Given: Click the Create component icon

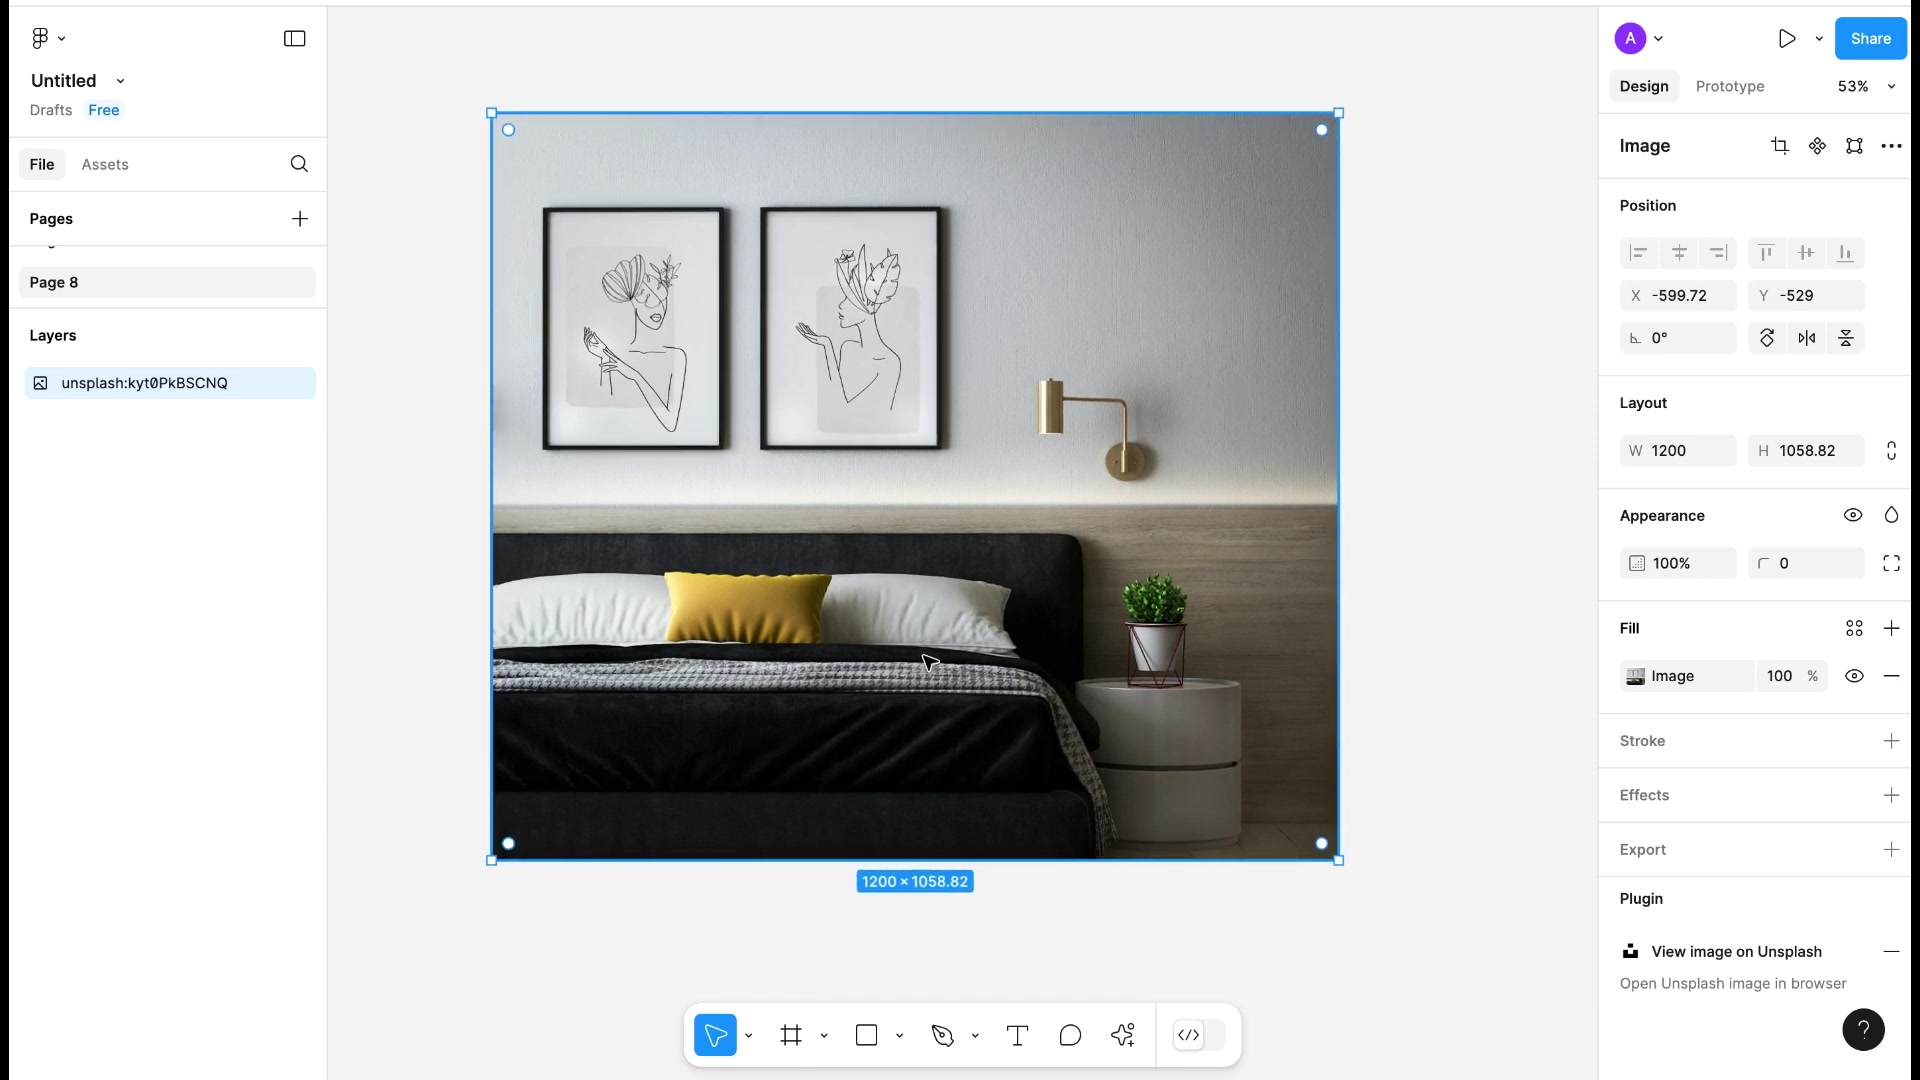Looking at the screenshot, I should pyautogui.click(x=1817, y=146).
